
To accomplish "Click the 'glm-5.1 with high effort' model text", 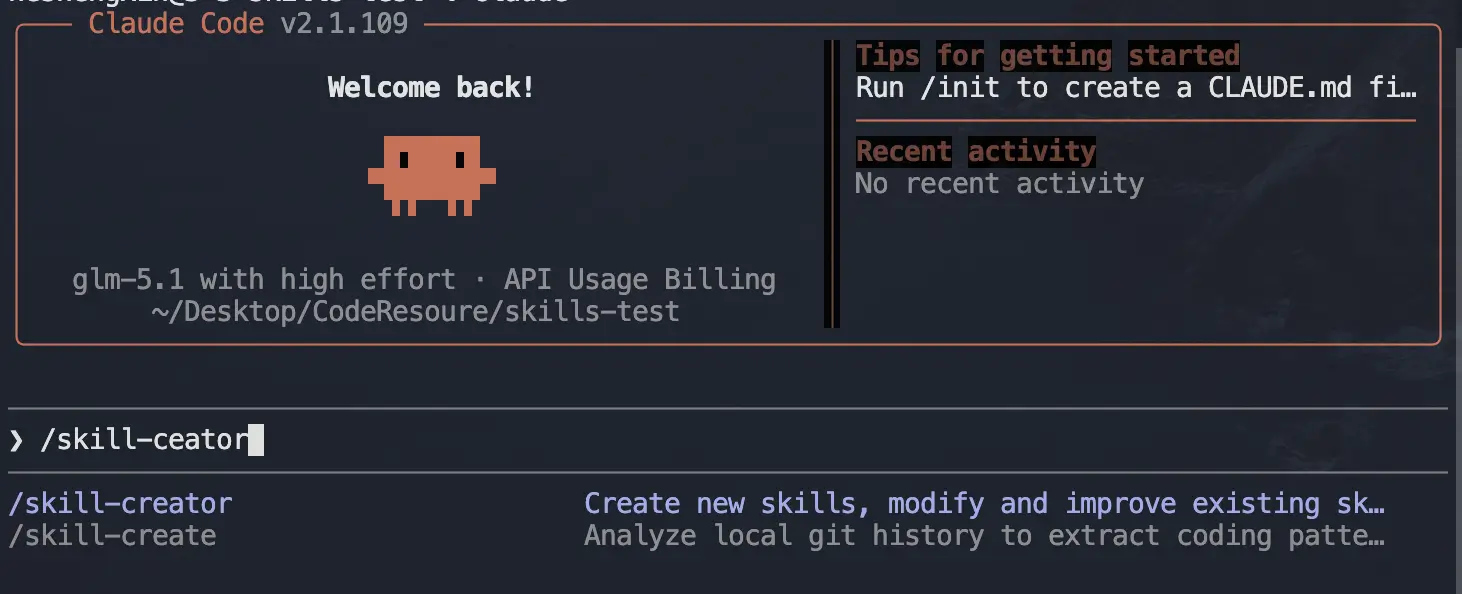I will 263,279.
